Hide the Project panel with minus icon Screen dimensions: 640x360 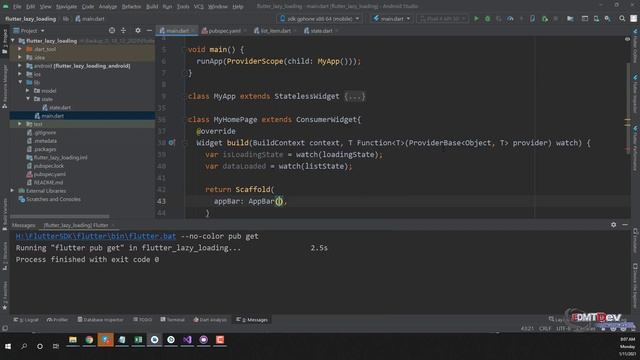pos(149,31)
